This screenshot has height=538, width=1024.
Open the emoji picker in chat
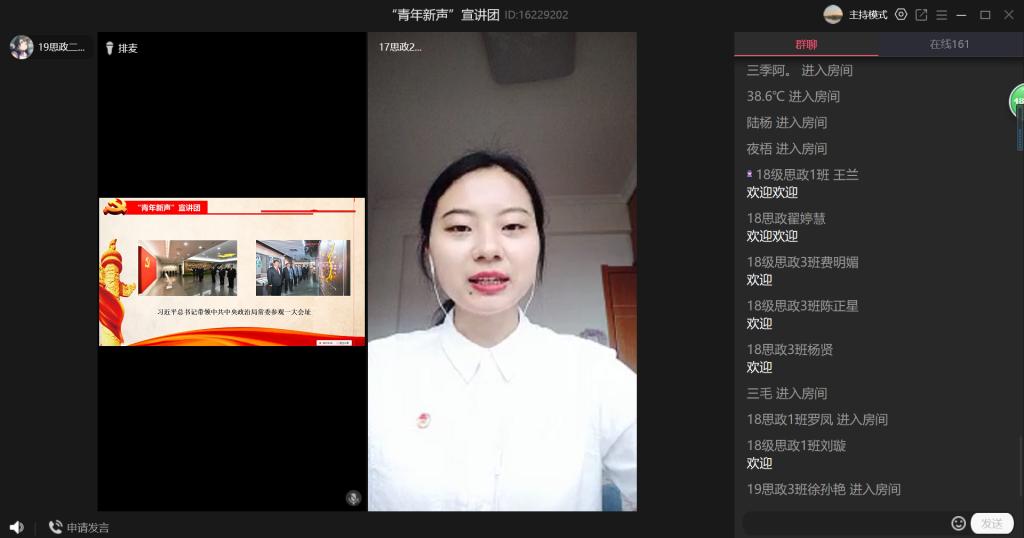958,523
